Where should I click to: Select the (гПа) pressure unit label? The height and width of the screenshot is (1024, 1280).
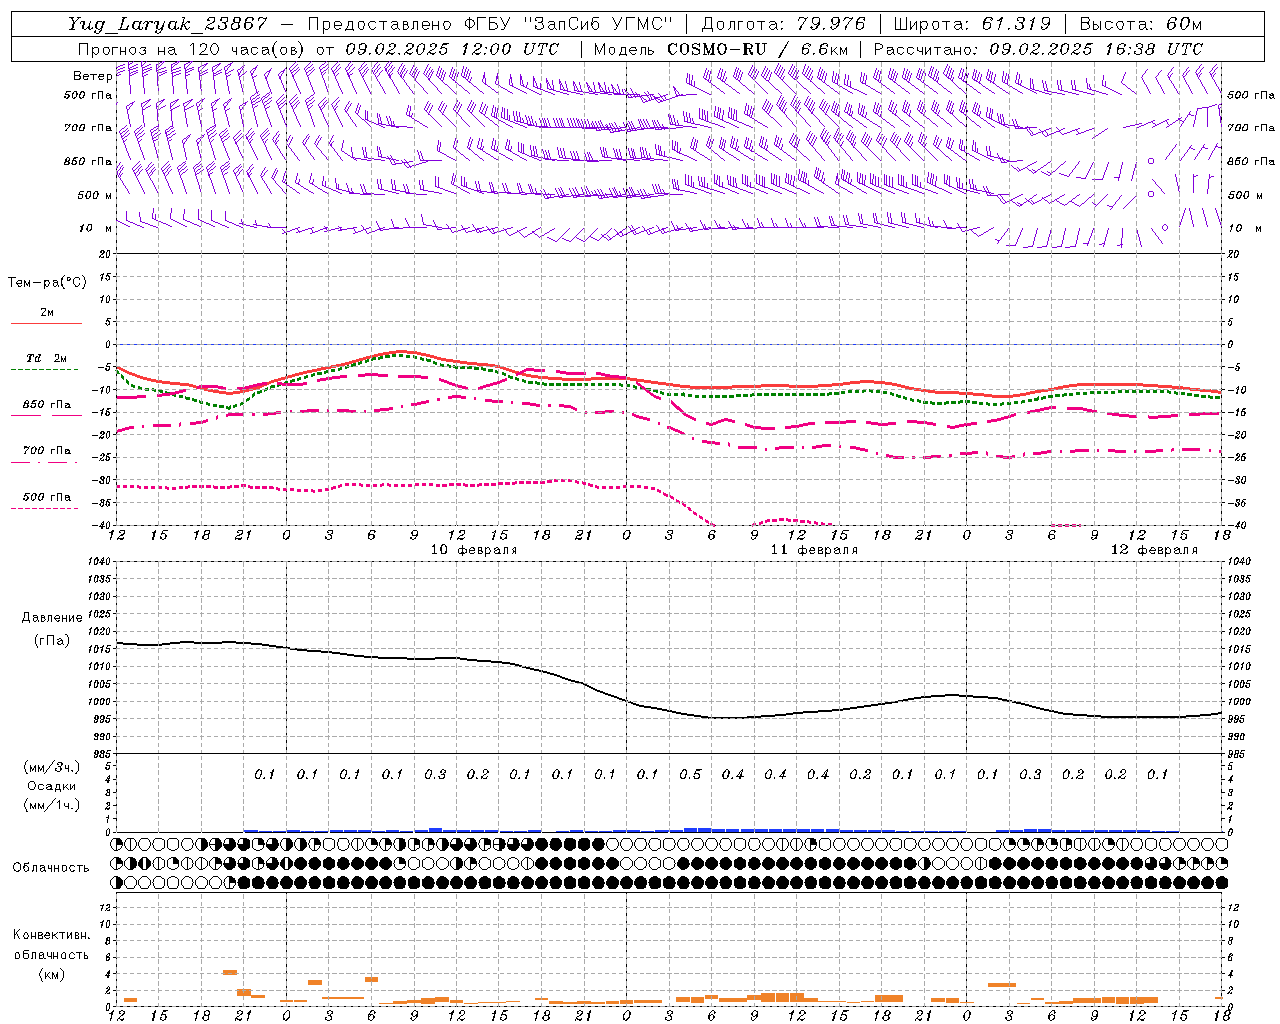pyautogui.click(x=52, y=640)
